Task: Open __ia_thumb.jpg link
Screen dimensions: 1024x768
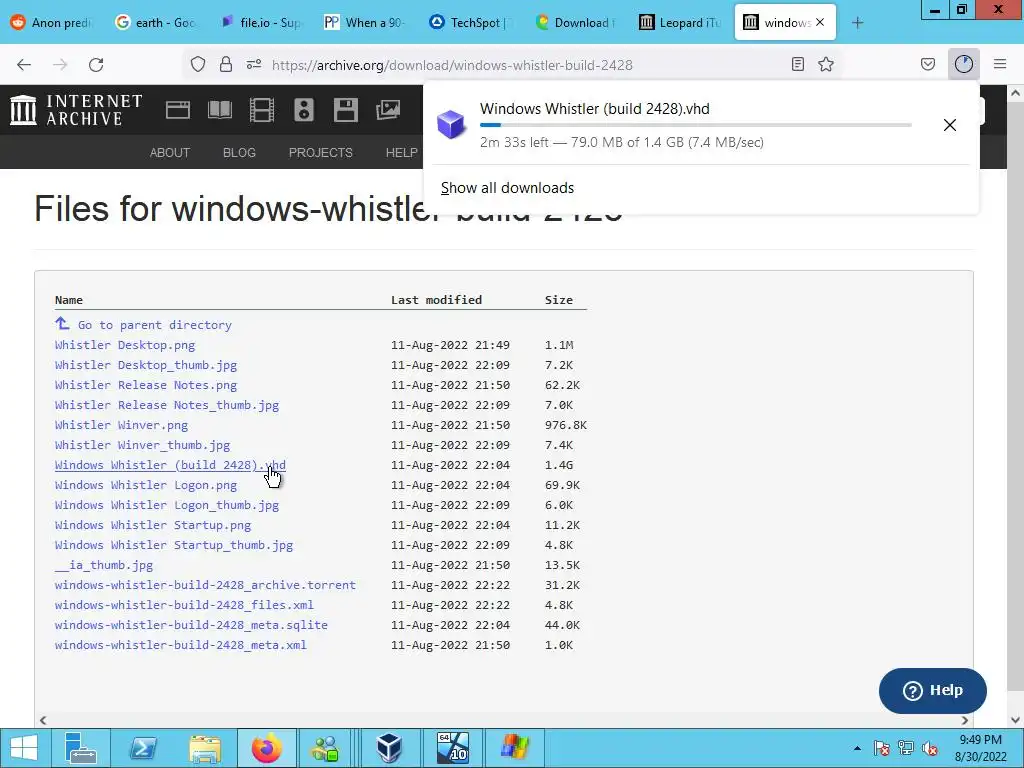Action: [104, 565]
